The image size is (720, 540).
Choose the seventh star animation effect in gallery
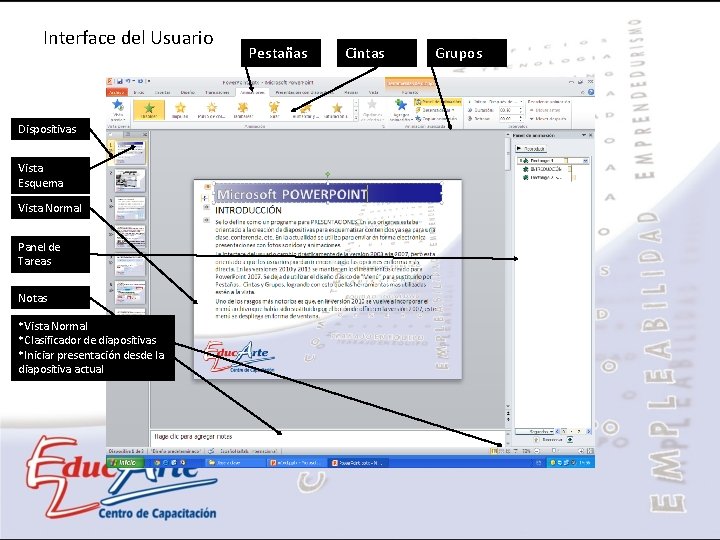coord(337,110)
